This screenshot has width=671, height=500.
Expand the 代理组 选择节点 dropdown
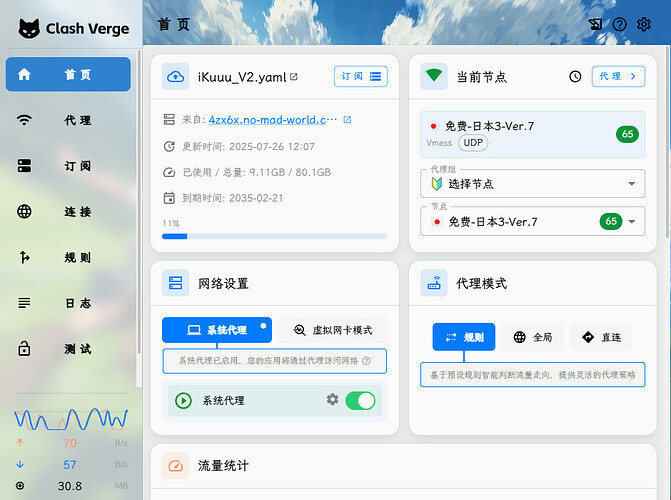click(x=532, y=184)
